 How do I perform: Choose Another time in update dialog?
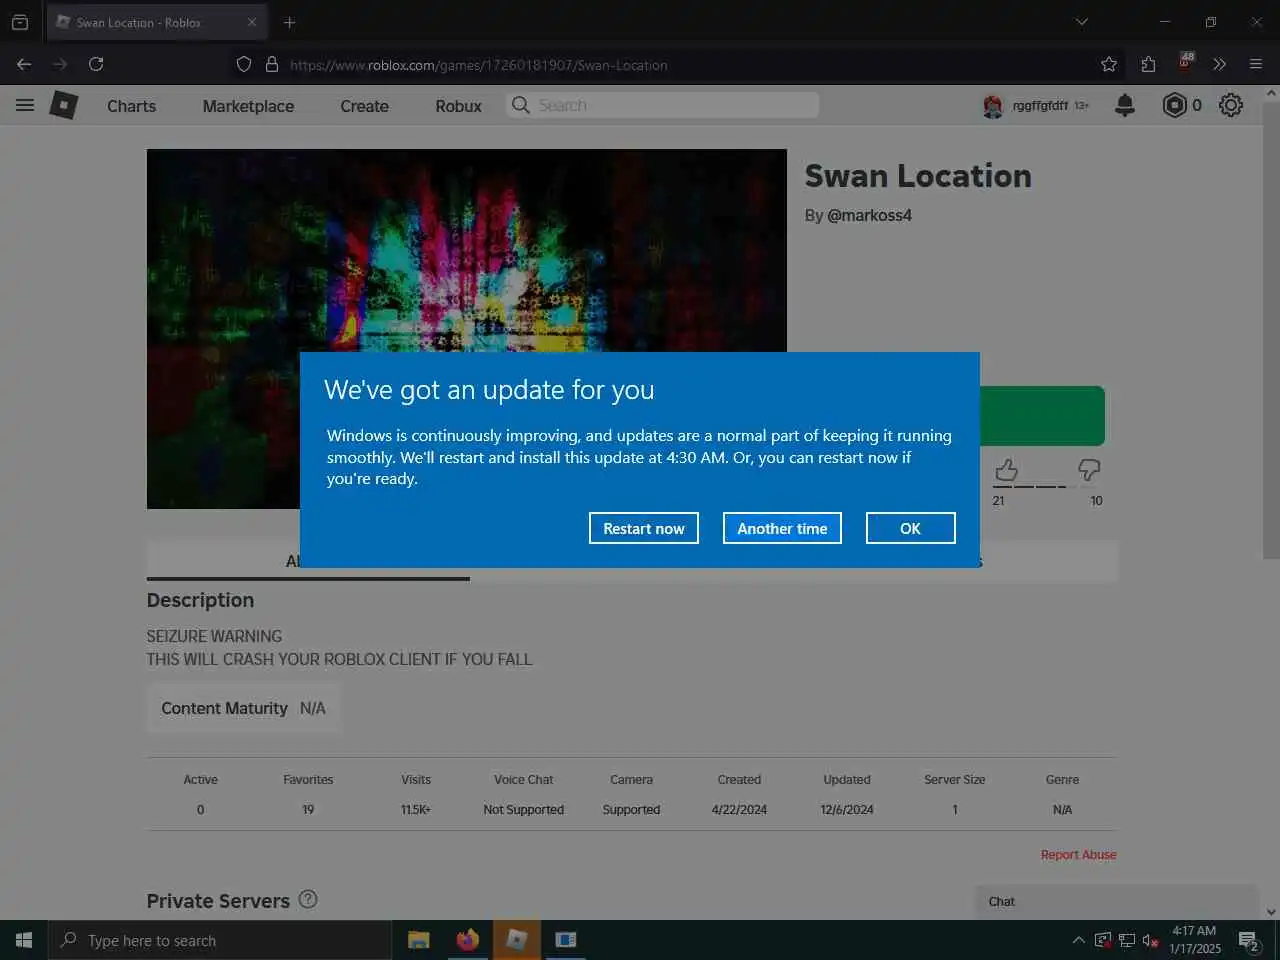pos(782,528)
